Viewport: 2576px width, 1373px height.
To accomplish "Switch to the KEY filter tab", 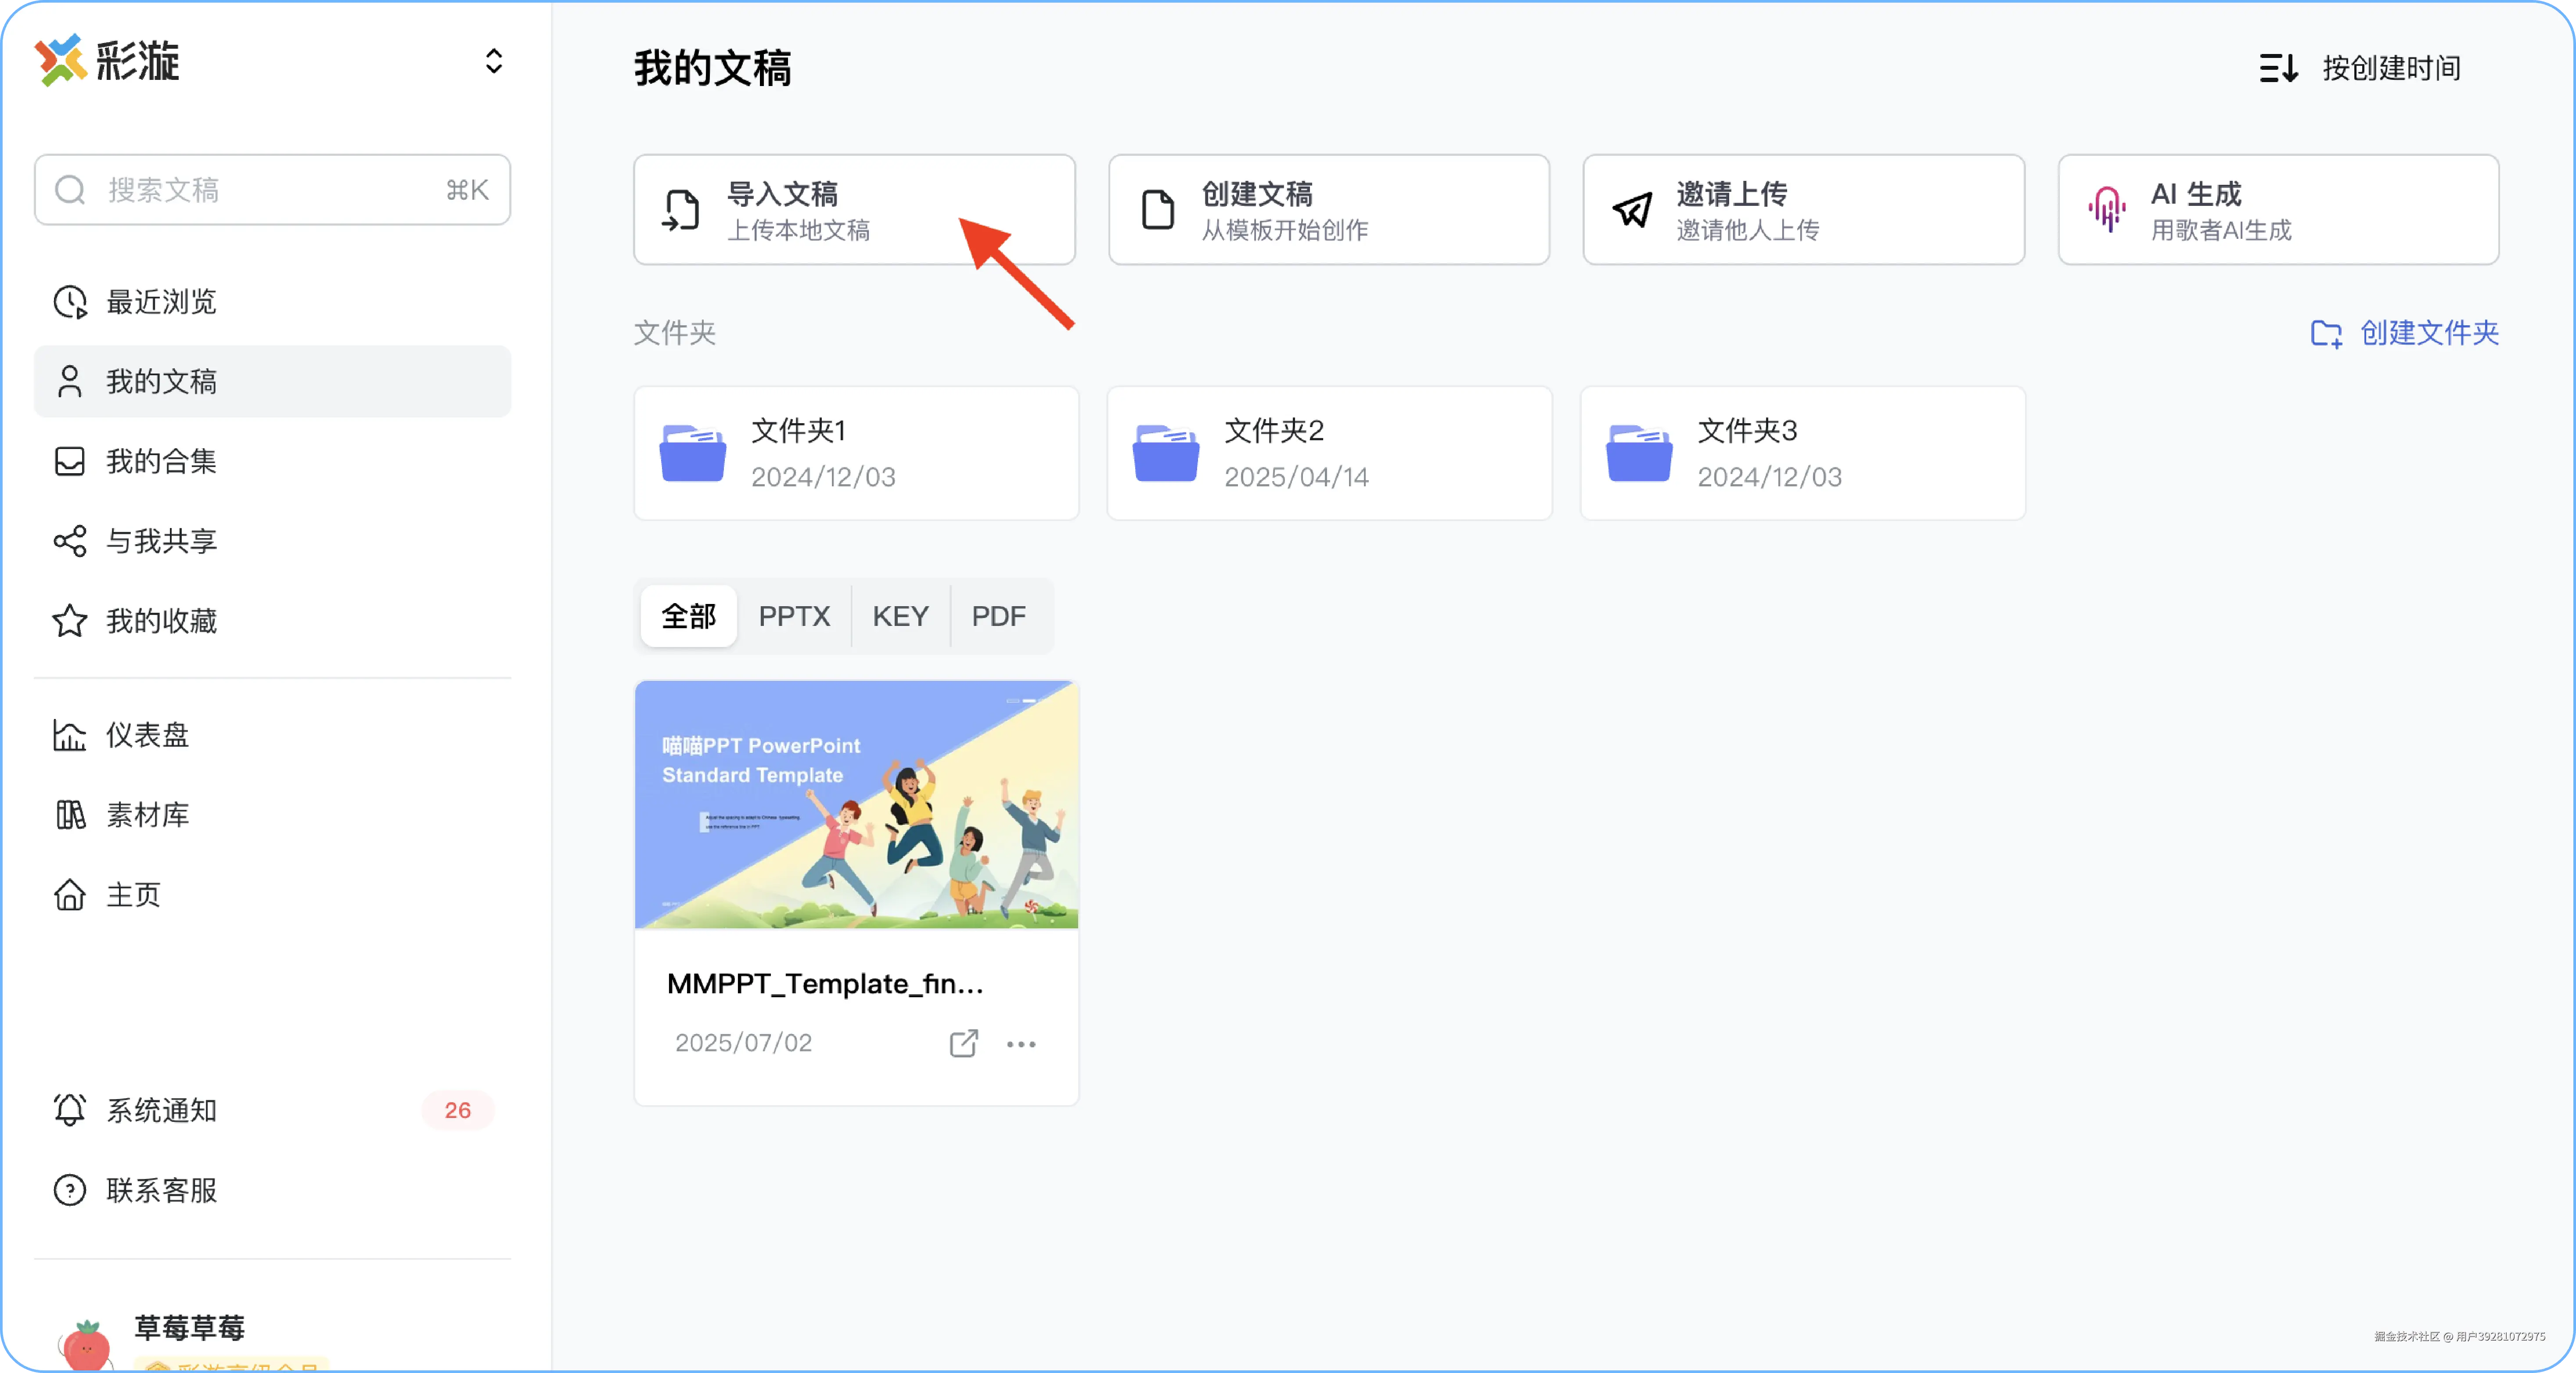I will click(900, 616).
